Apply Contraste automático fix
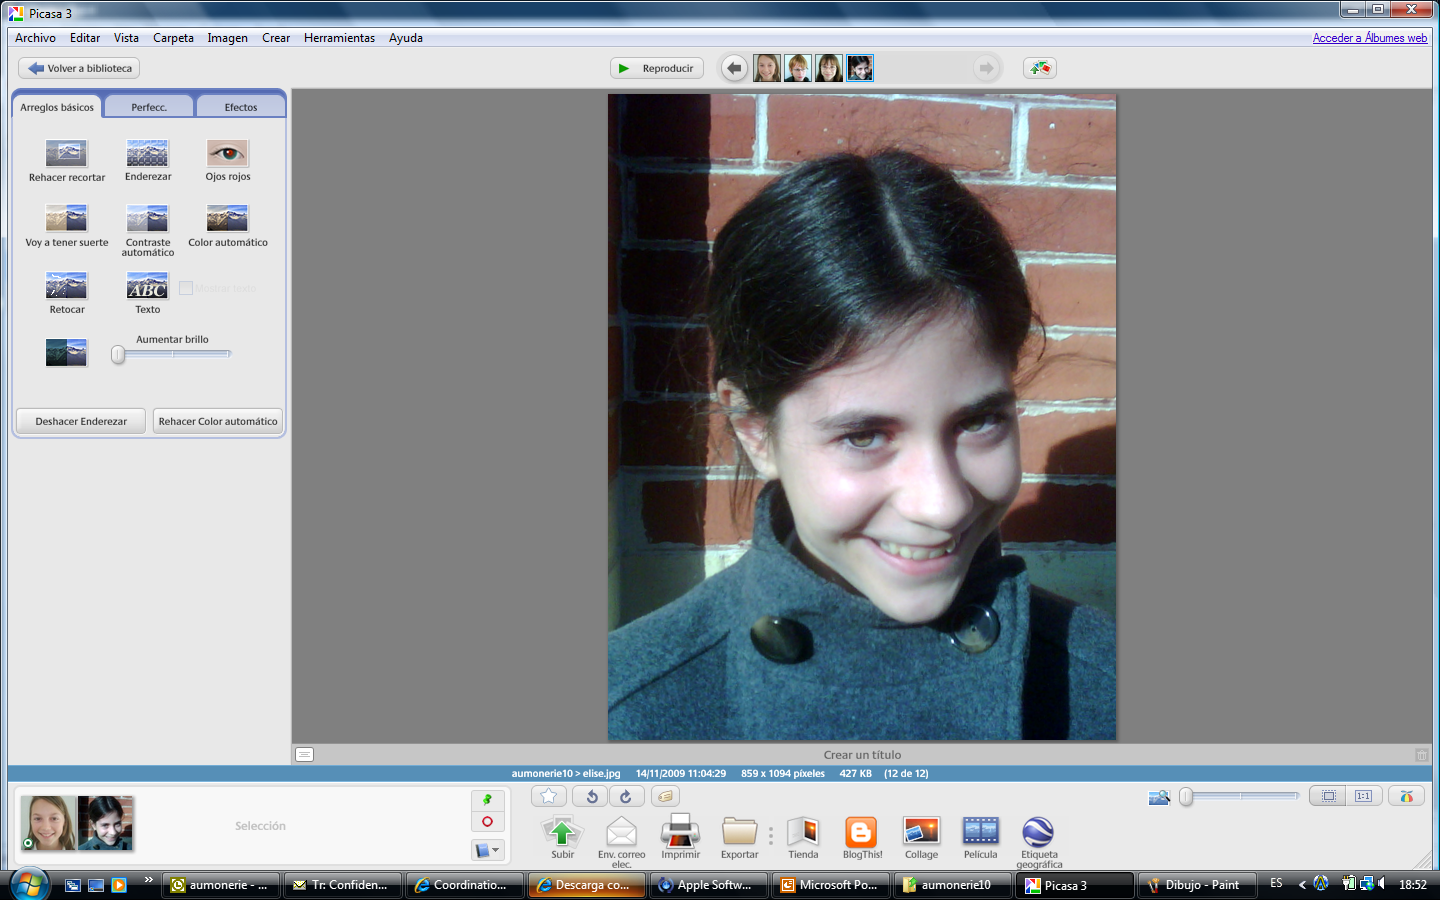This screenshot has width=1440, height=900. click(x=147, y=218)
